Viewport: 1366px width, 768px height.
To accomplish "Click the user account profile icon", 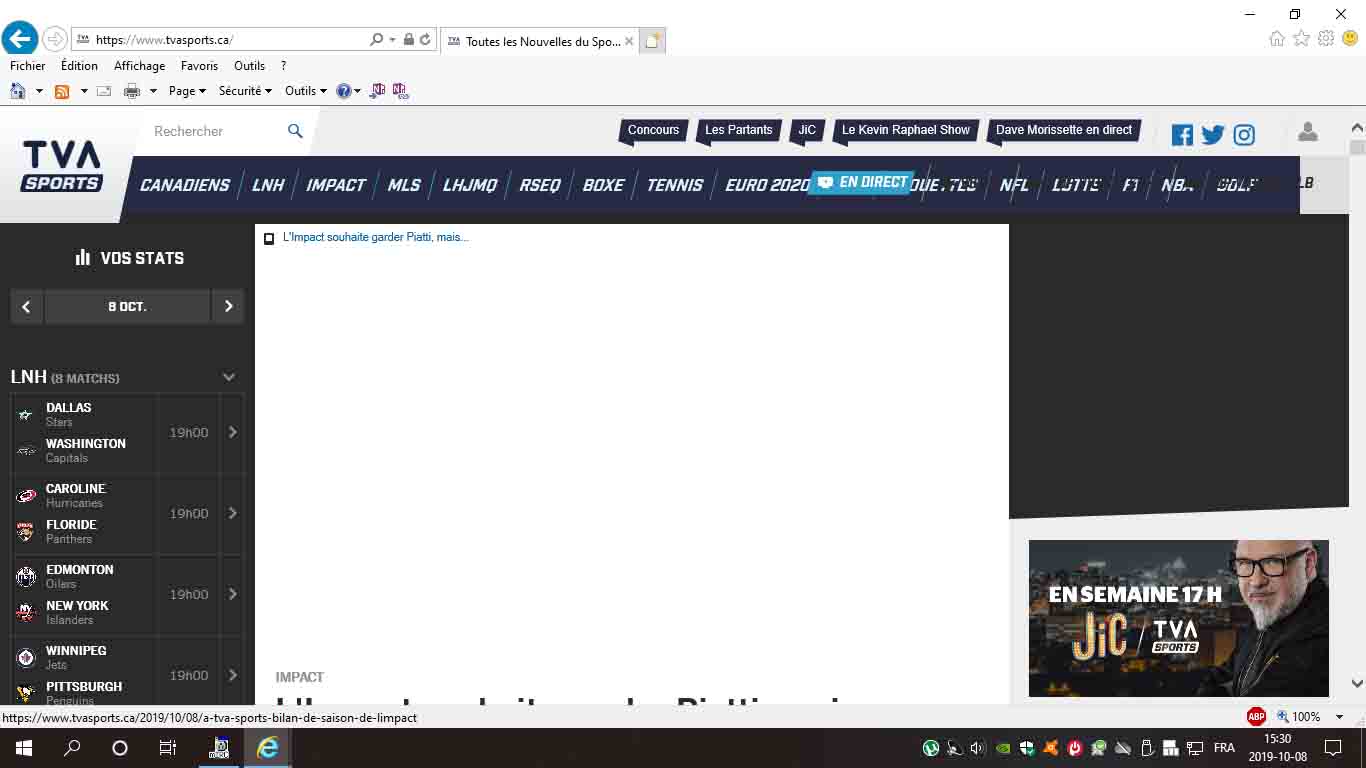I will pyautogui.click(x=1307, y=132).
